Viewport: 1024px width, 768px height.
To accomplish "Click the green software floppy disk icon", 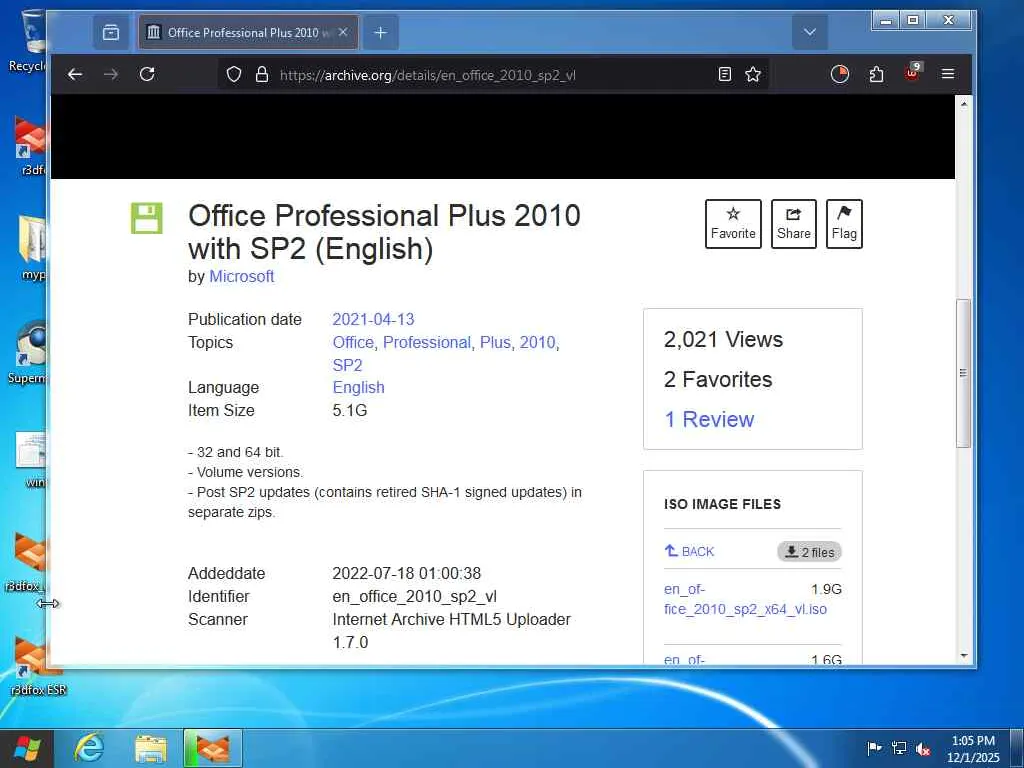I will tap(147, 218).
